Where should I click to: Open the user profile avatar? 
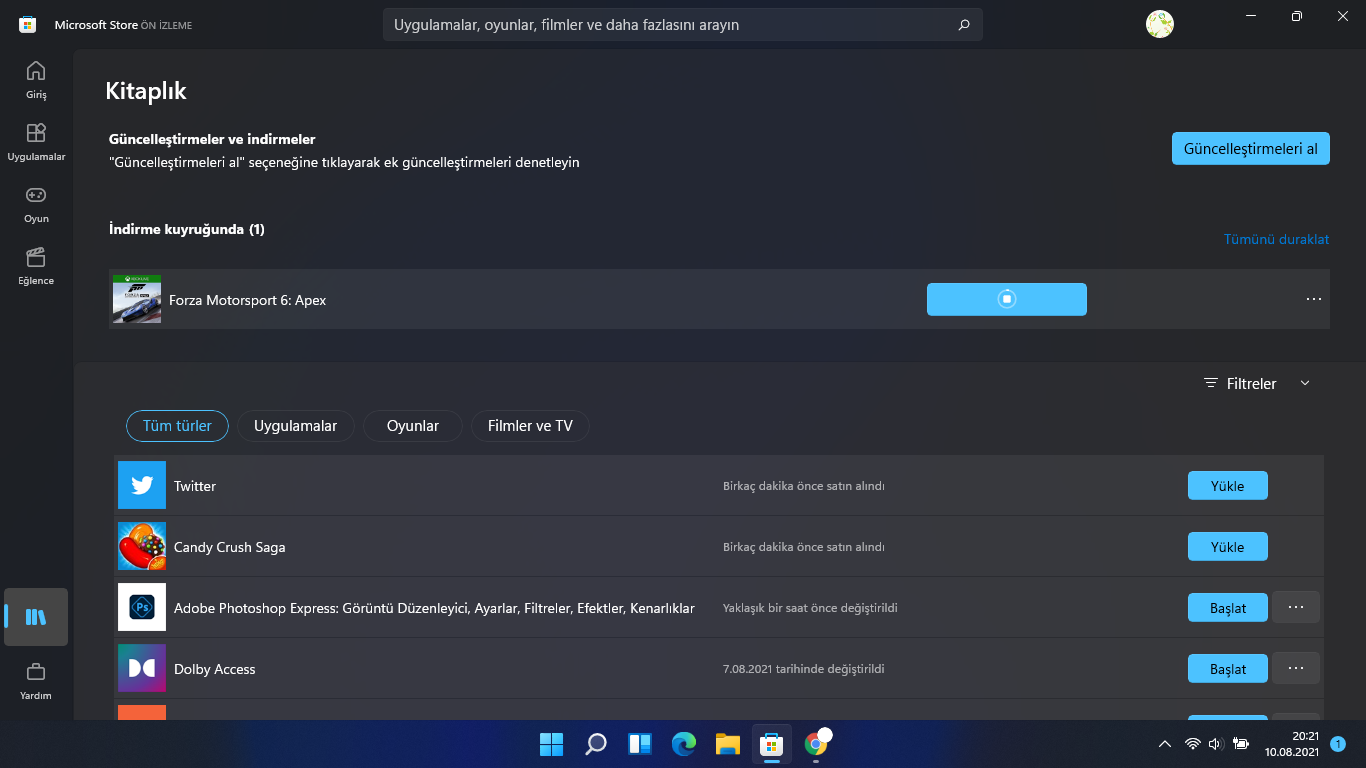pos(1160,24)
